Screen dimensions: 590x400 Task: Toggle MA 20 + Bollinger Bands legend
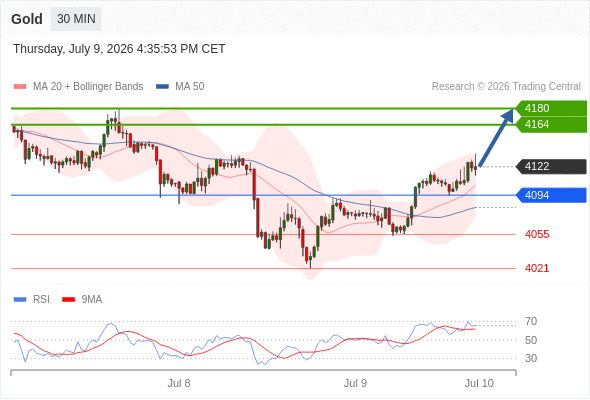pyautogui.click(x=78, y=87)
